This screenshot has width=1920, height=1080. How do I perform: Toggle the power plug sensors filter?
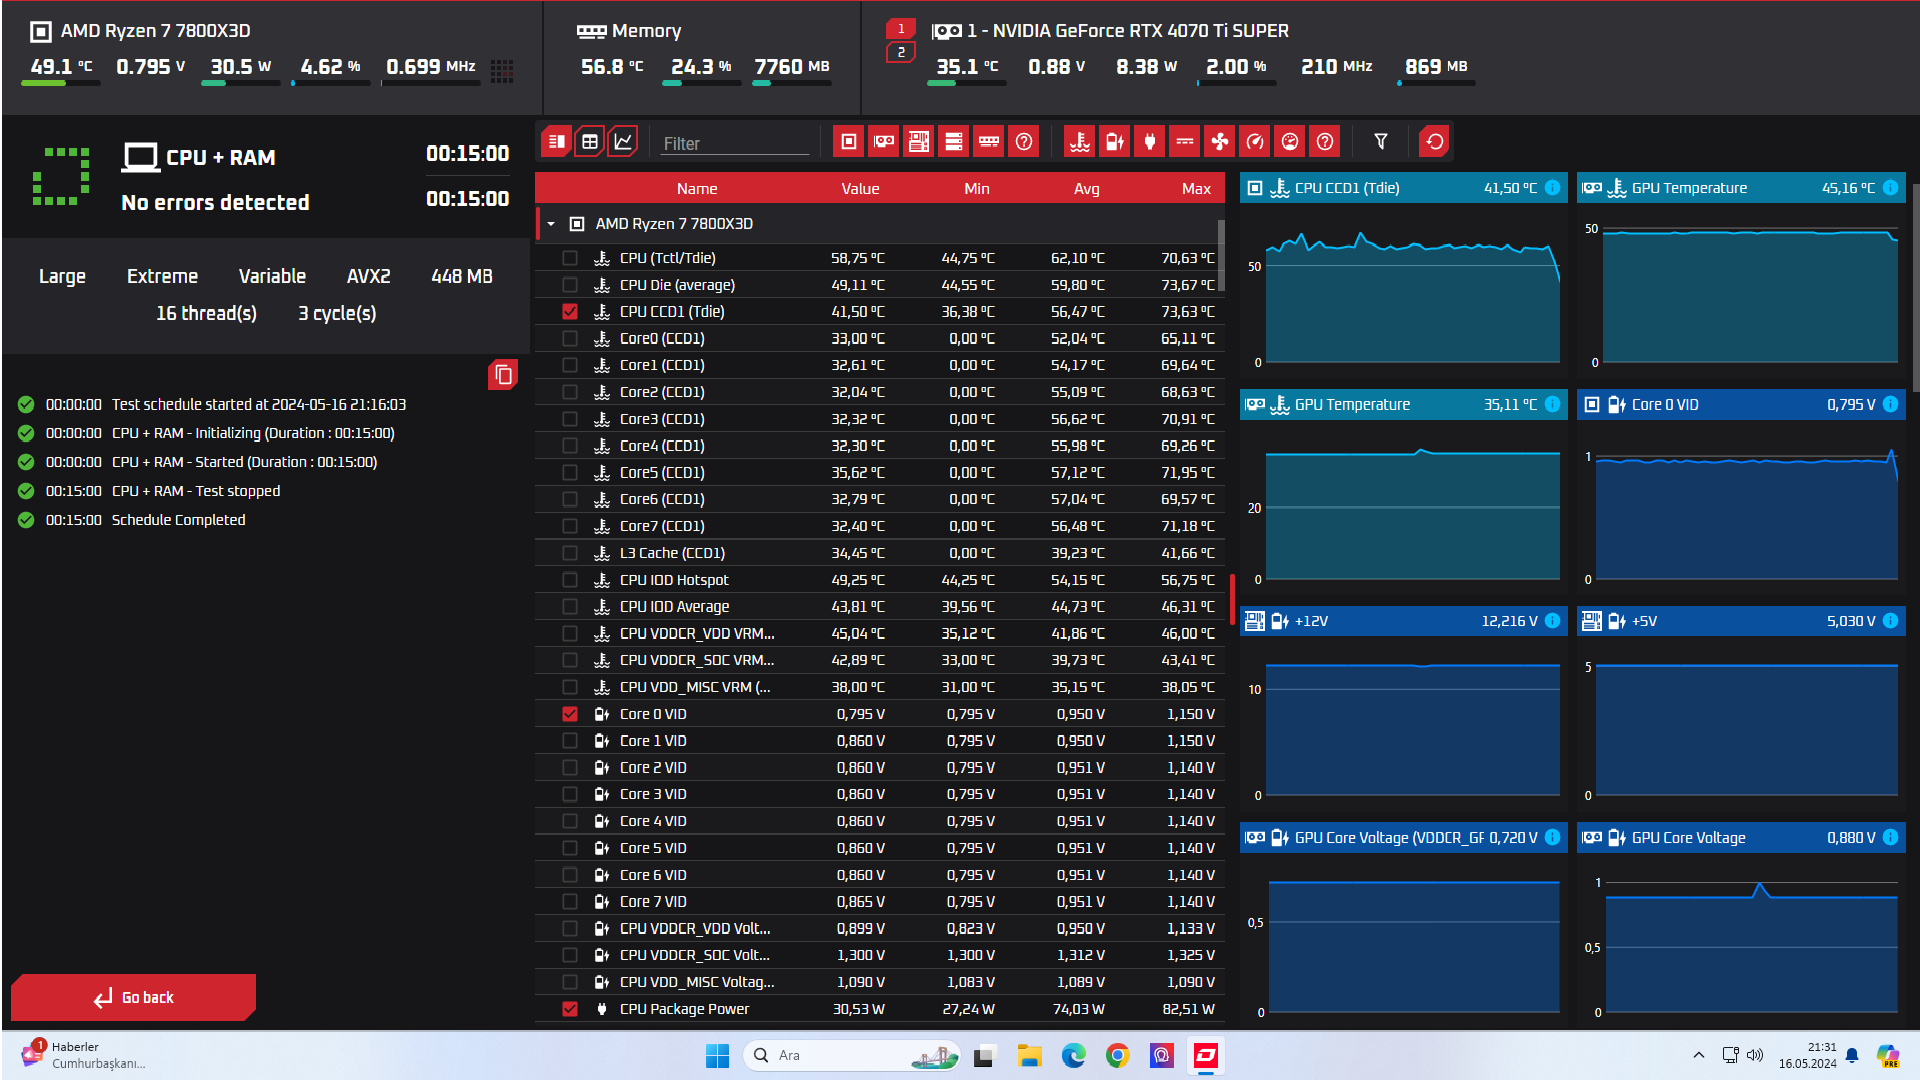1150,142
